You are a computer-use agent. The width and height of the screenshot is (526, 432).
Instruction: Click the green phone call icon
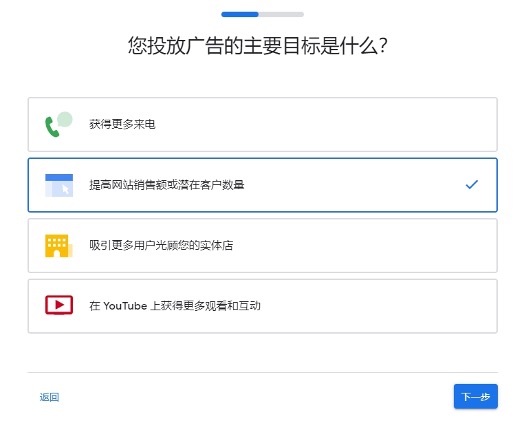(59, 124)
